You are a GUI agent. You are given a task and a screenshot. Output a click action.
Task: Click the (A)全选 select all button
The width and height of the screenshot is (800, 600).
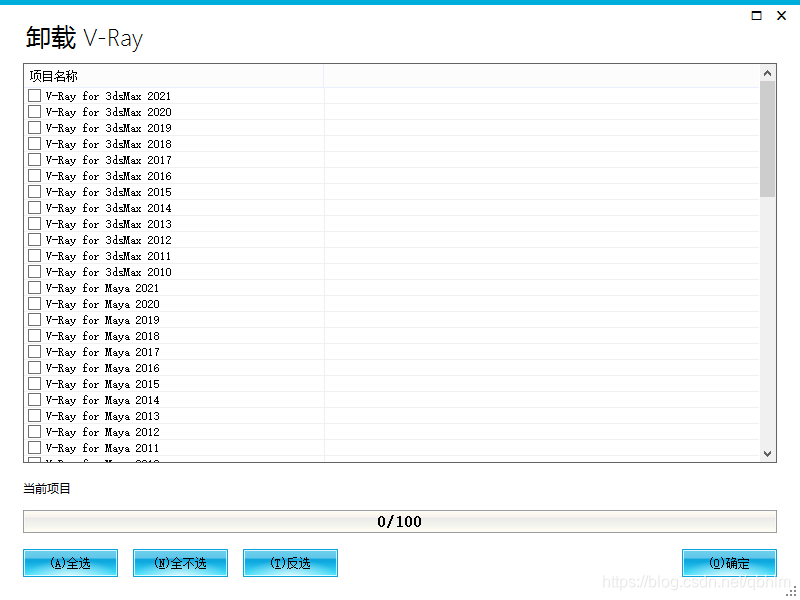tap(70, 563)
